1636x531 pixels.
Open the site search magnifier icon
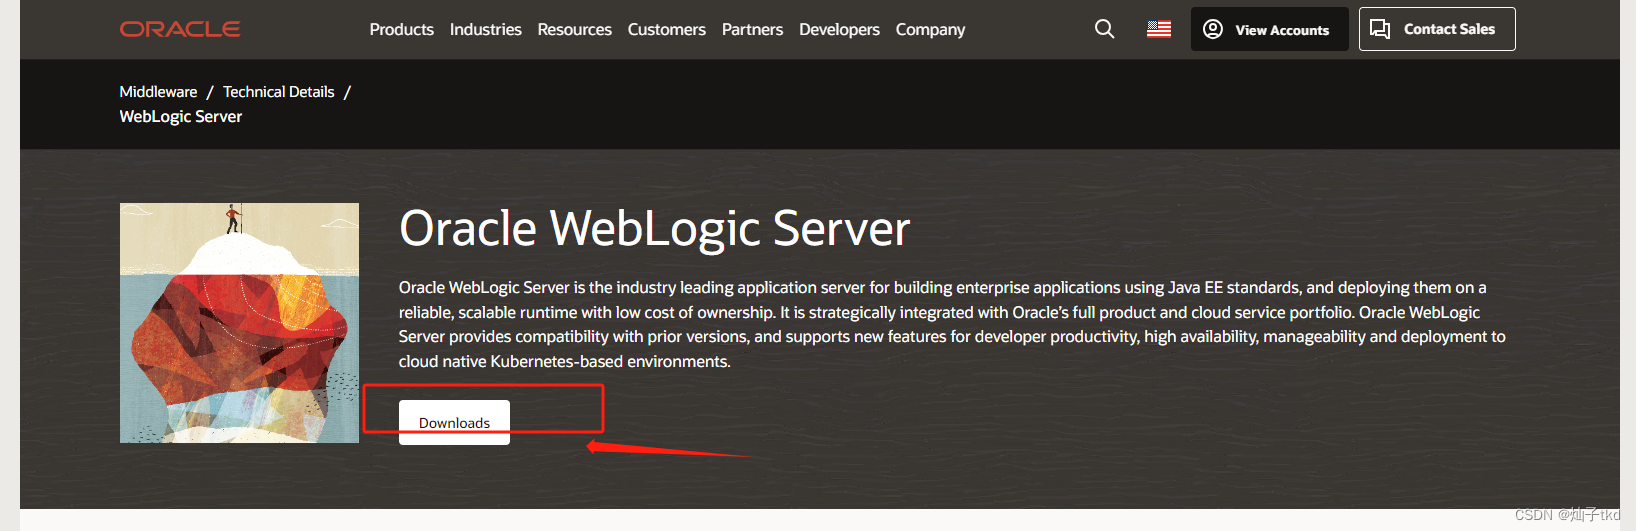pos(1104,29)
